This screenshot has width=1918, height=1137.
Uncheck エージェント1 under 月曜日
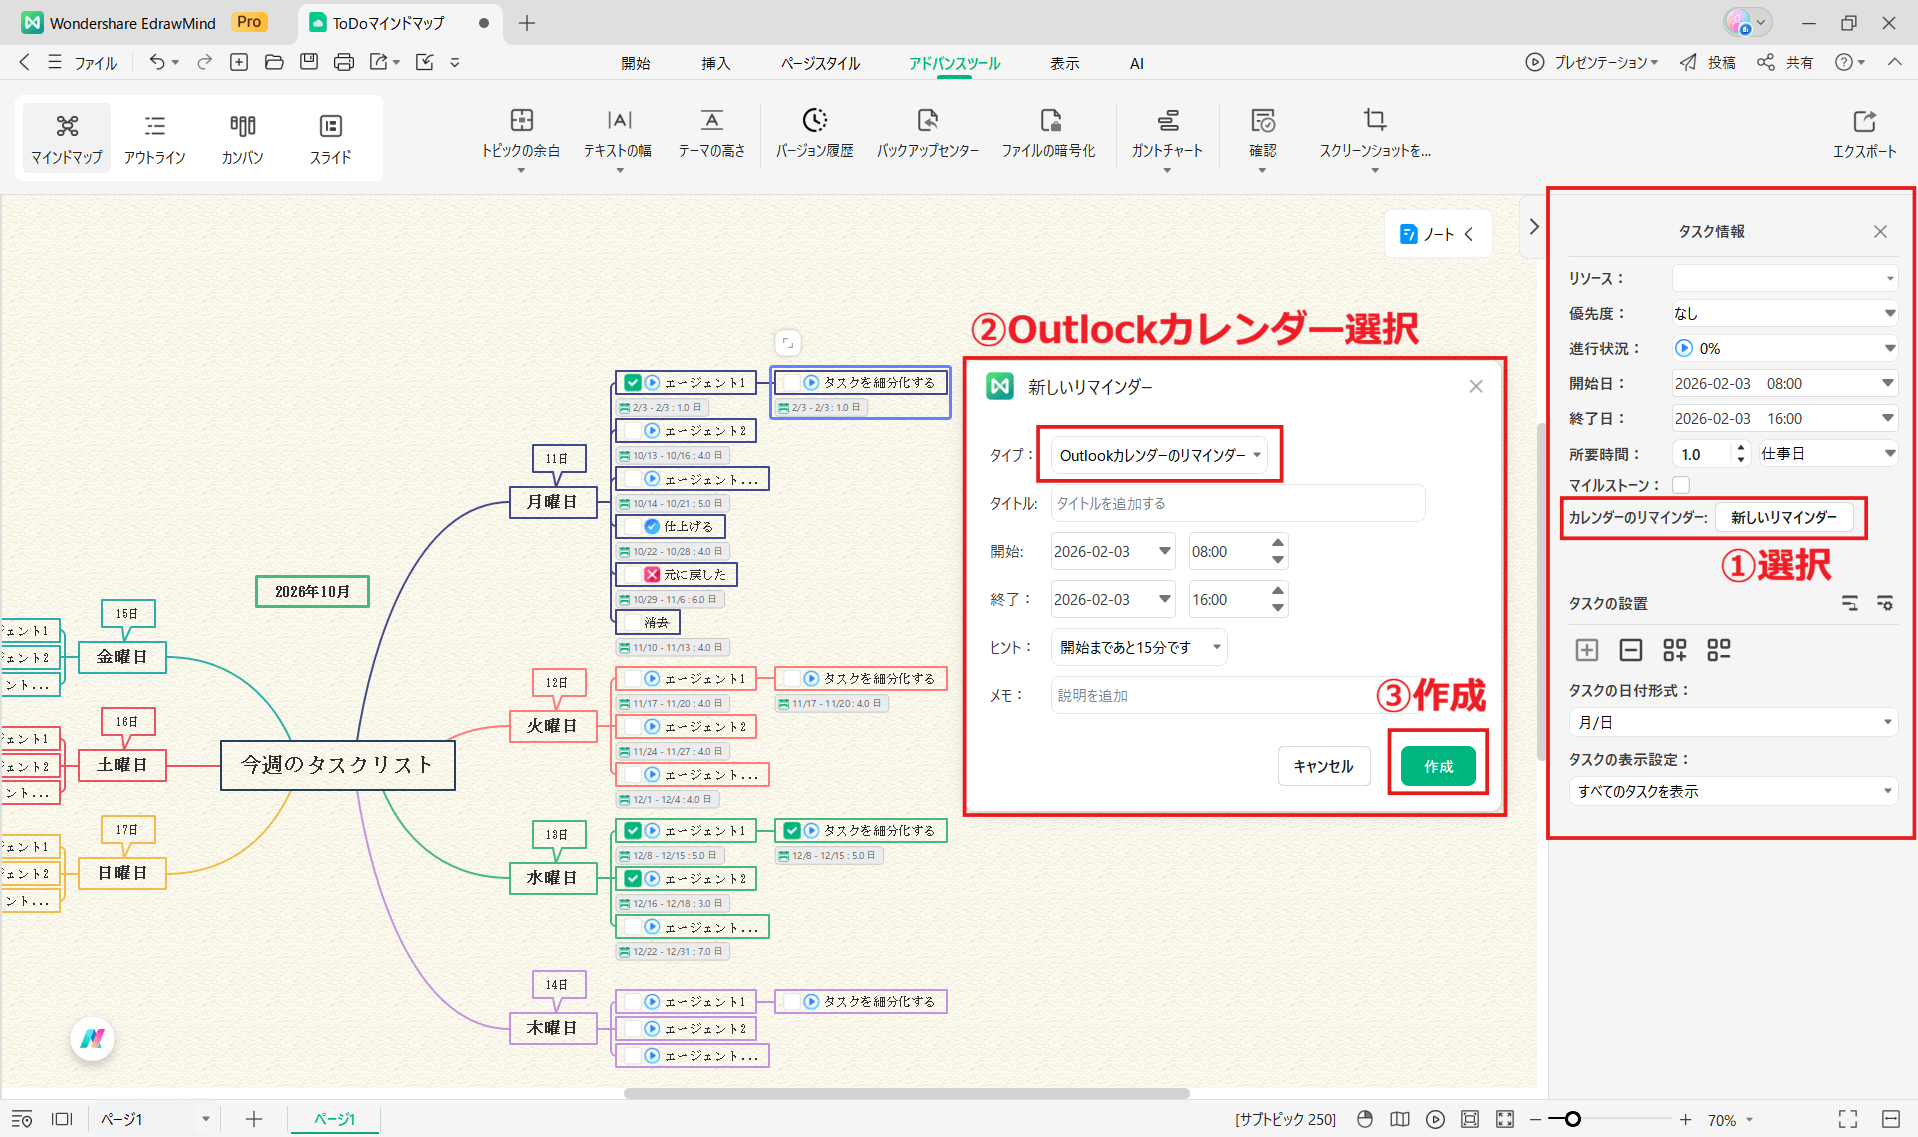(631, 382)
